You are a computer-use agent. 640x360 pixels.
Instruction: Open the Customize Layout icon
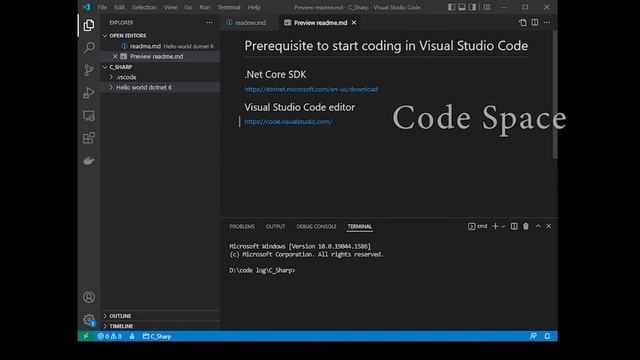[487, 7]
